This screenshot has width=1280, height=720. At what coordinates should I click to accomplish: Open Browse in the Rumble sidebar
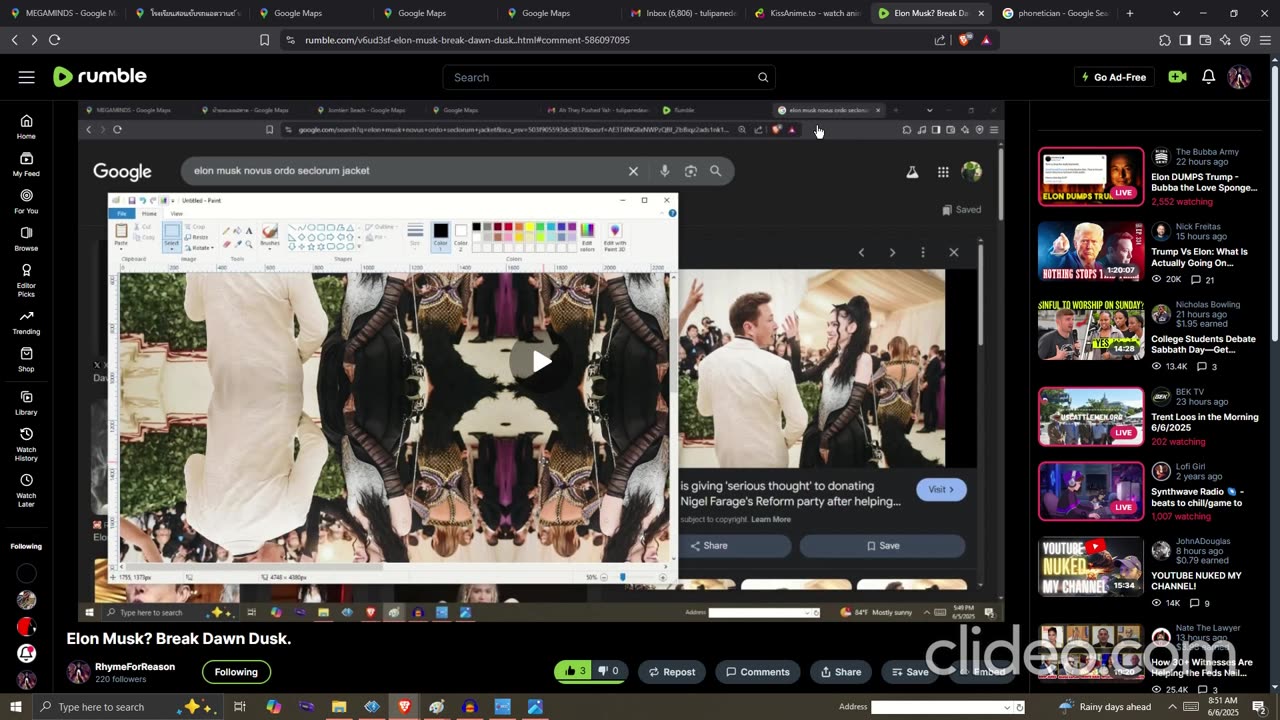point(26,239)
